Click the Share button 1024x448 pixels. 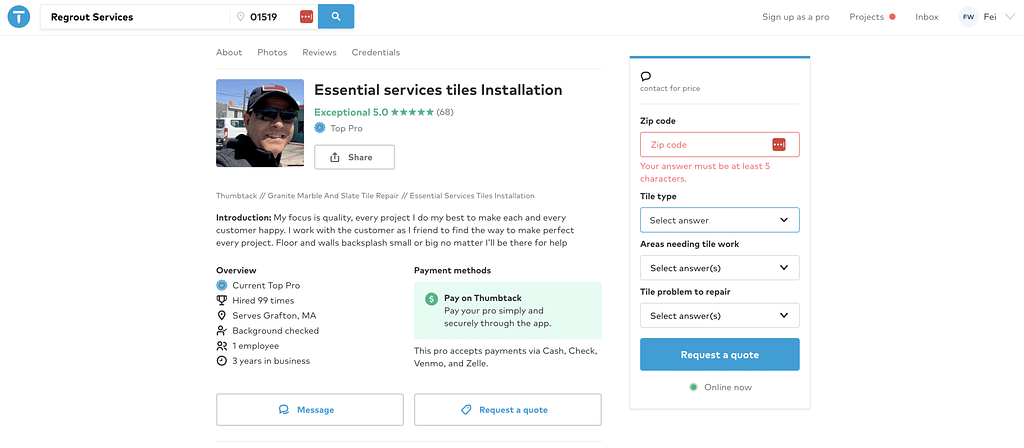(x=354, y=157)
